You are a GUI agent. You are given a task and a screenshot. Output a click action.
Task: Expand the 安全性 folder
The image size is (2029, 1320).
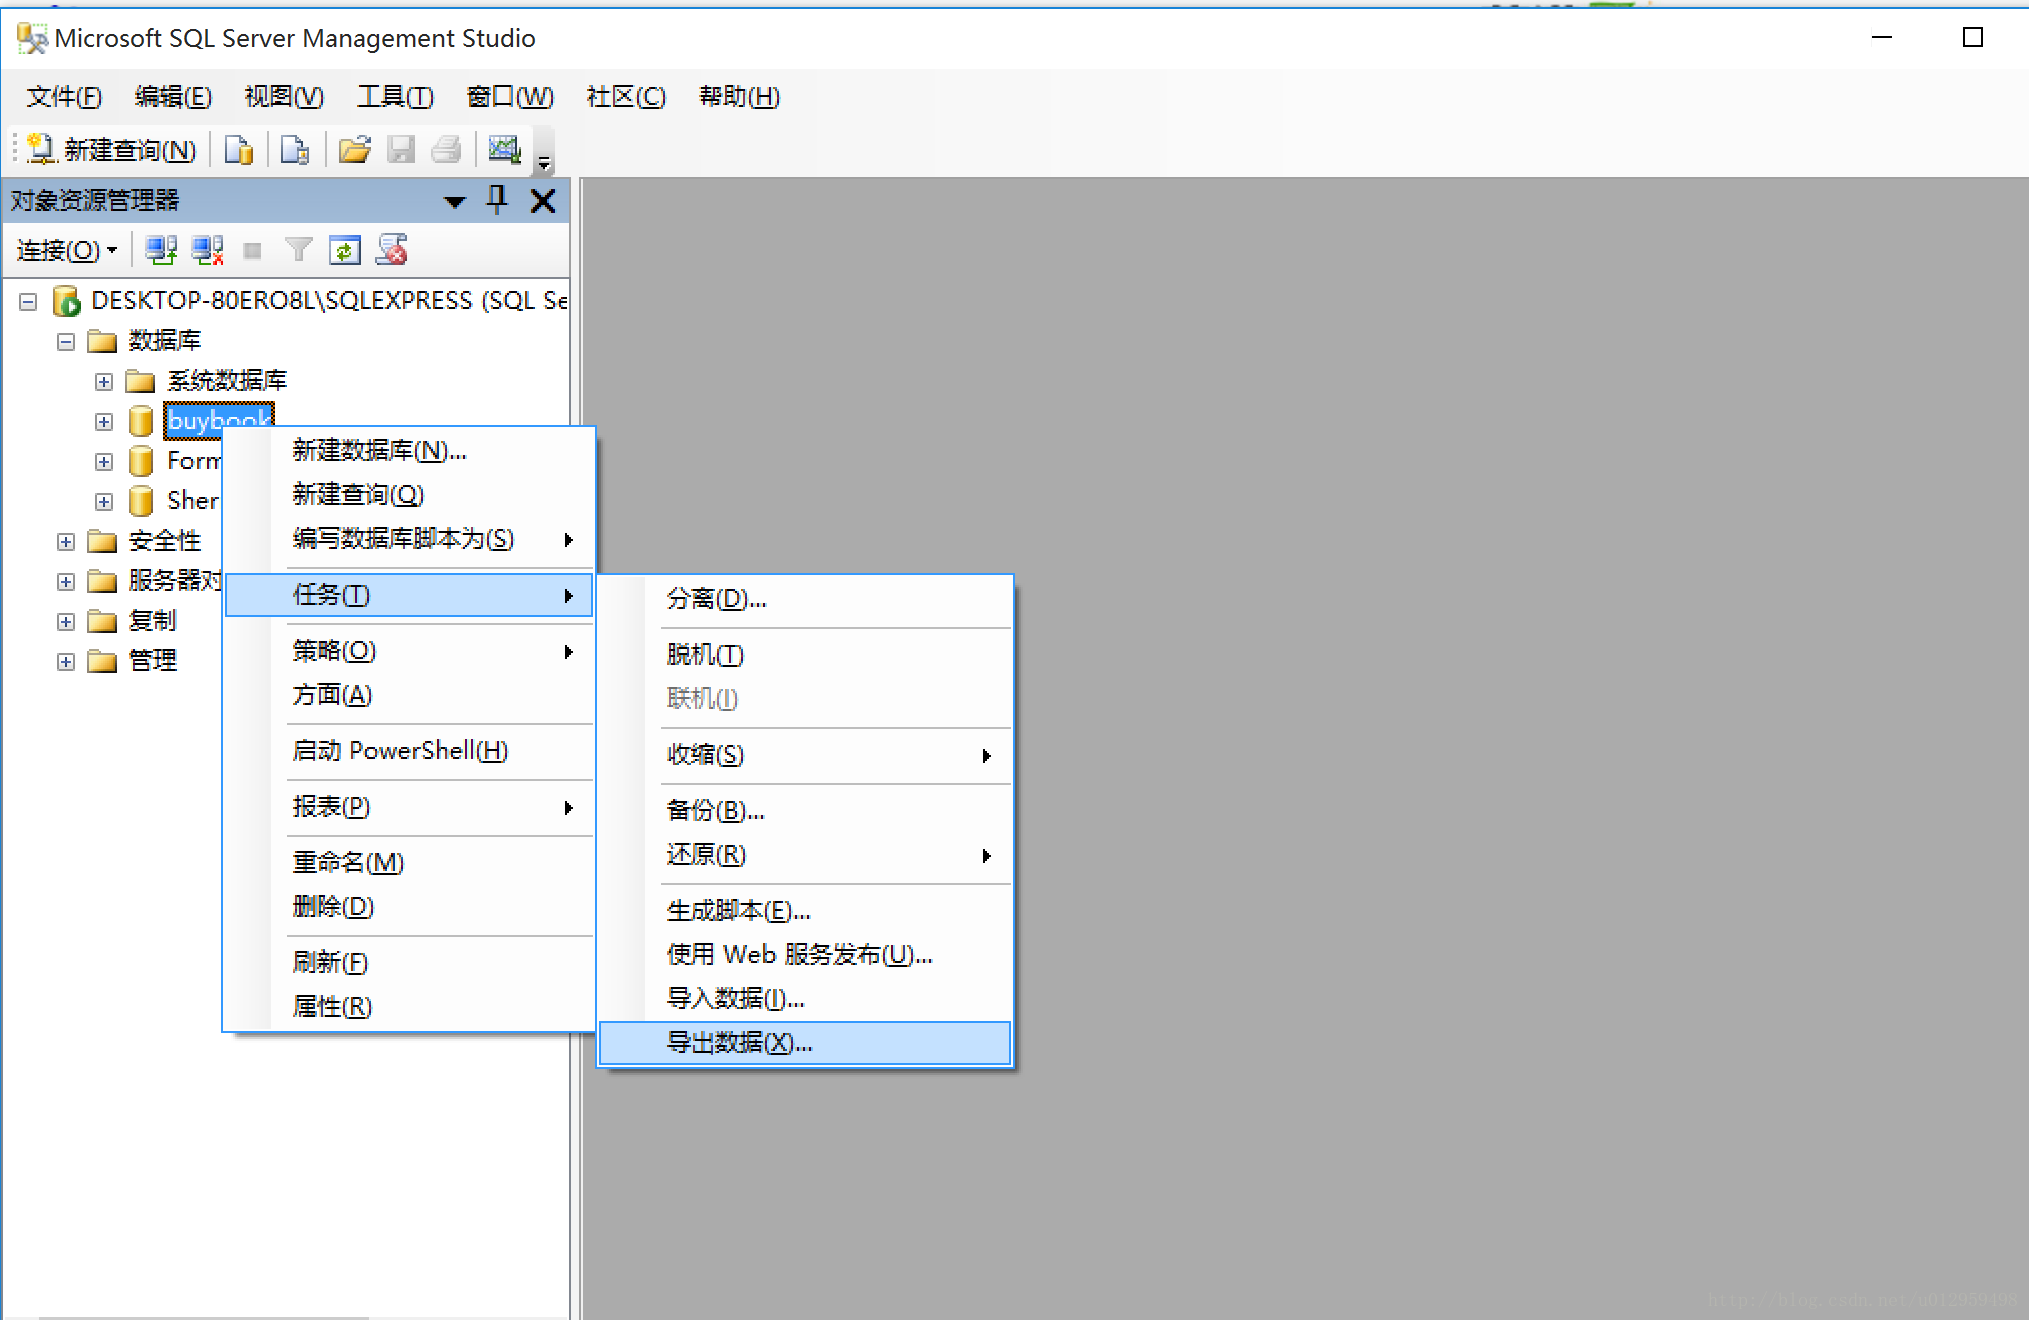(66, 542)
